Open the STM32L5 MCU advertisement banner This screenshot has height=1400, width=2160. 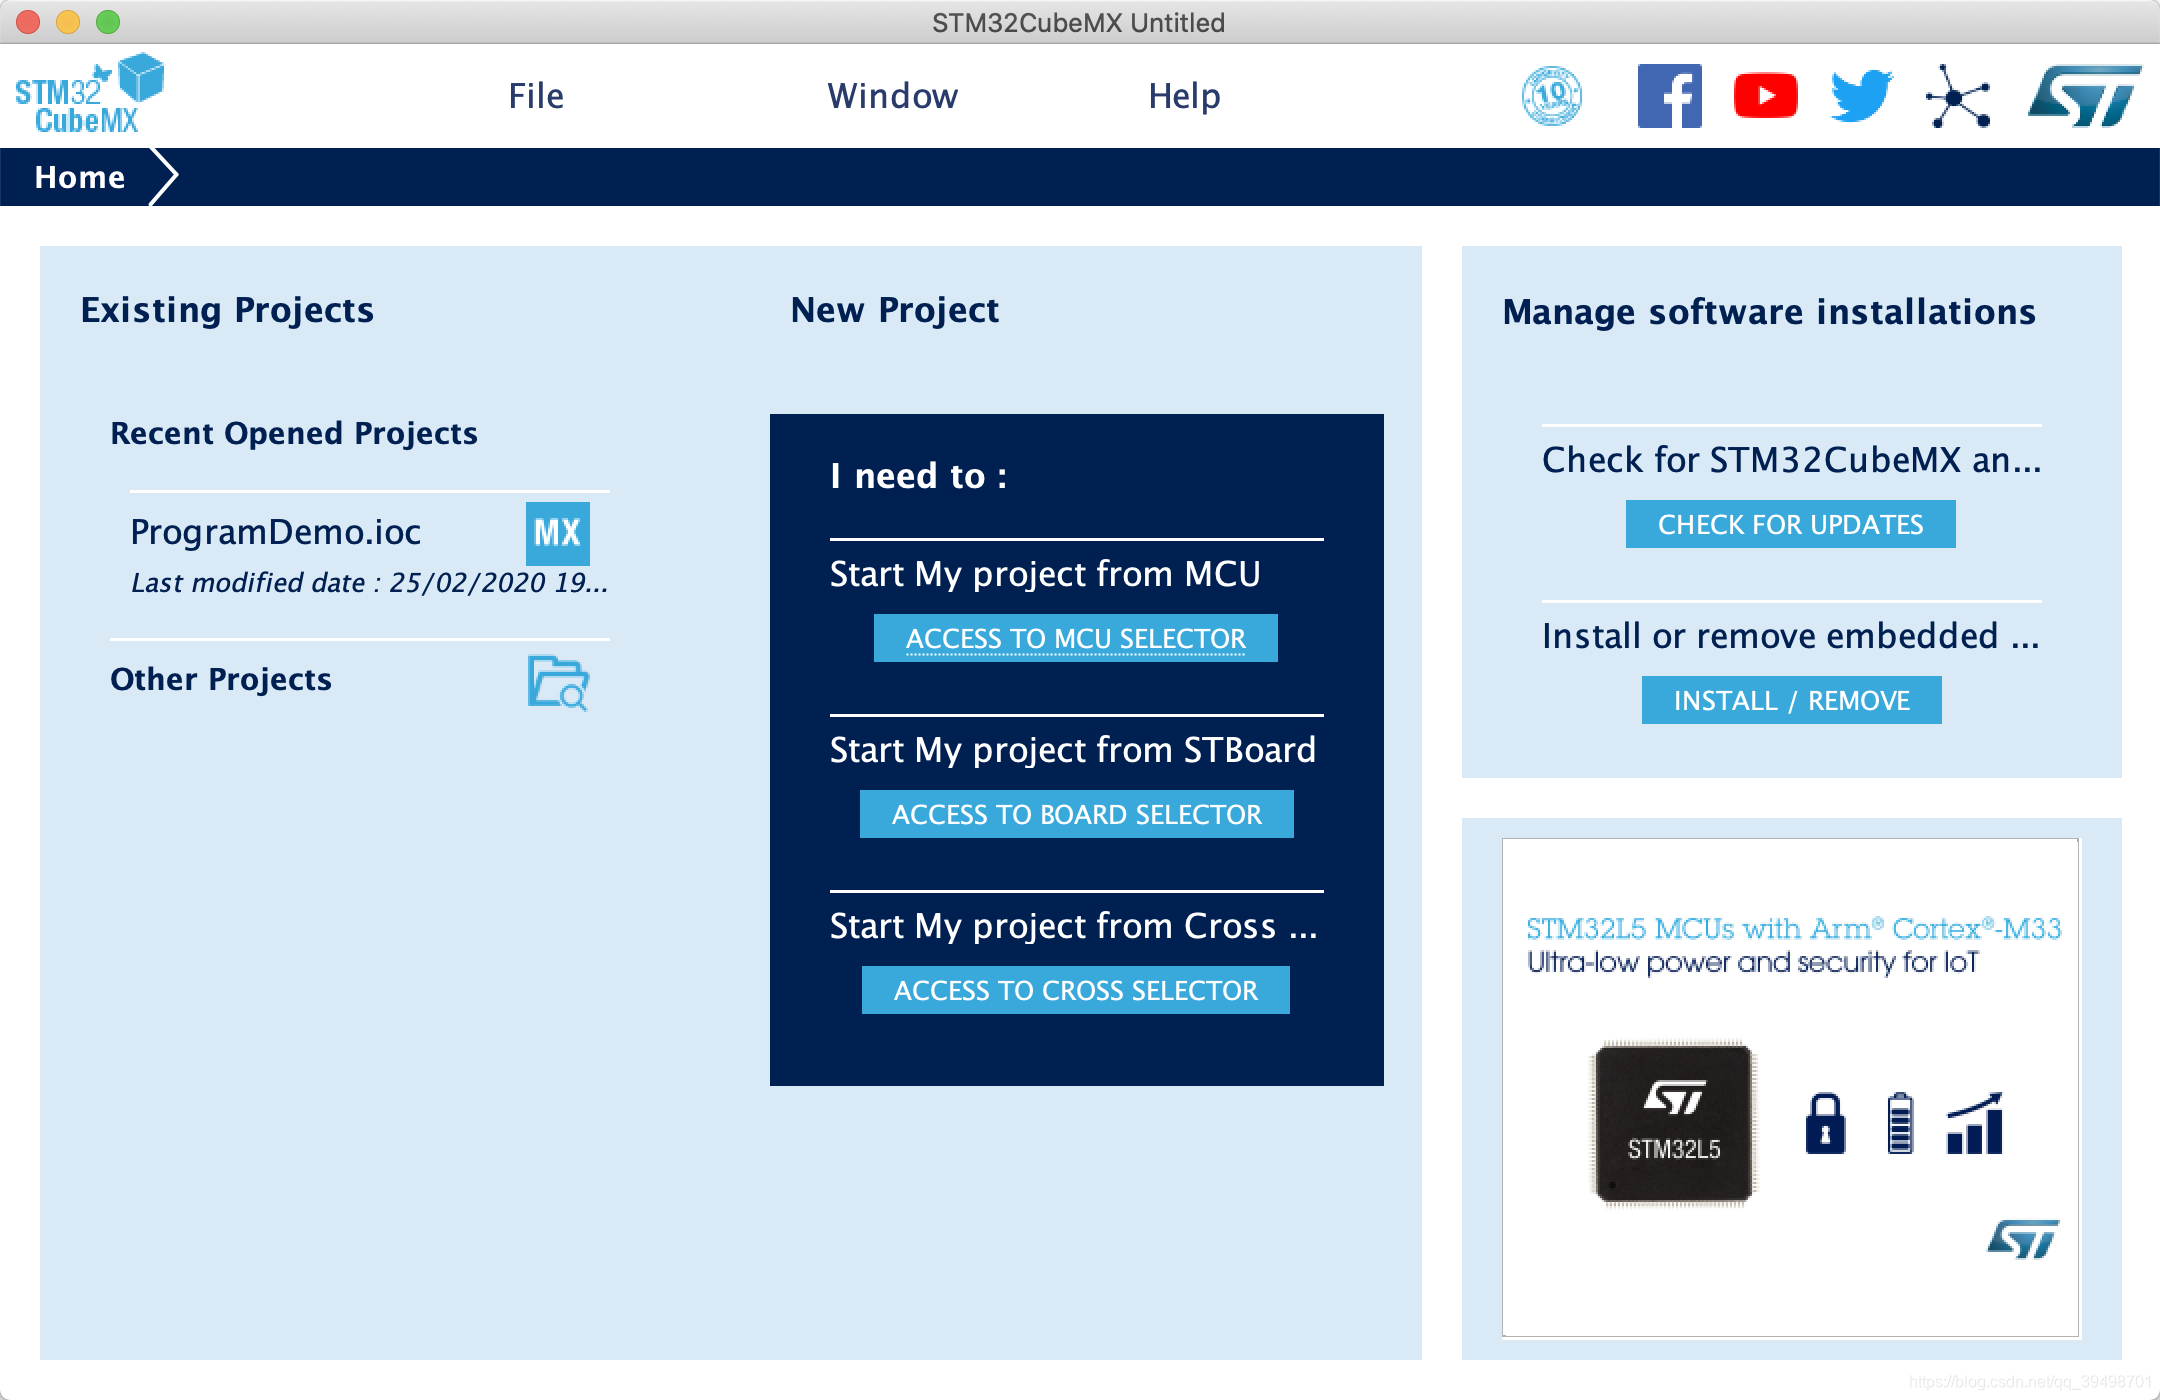point(1790,1087)
